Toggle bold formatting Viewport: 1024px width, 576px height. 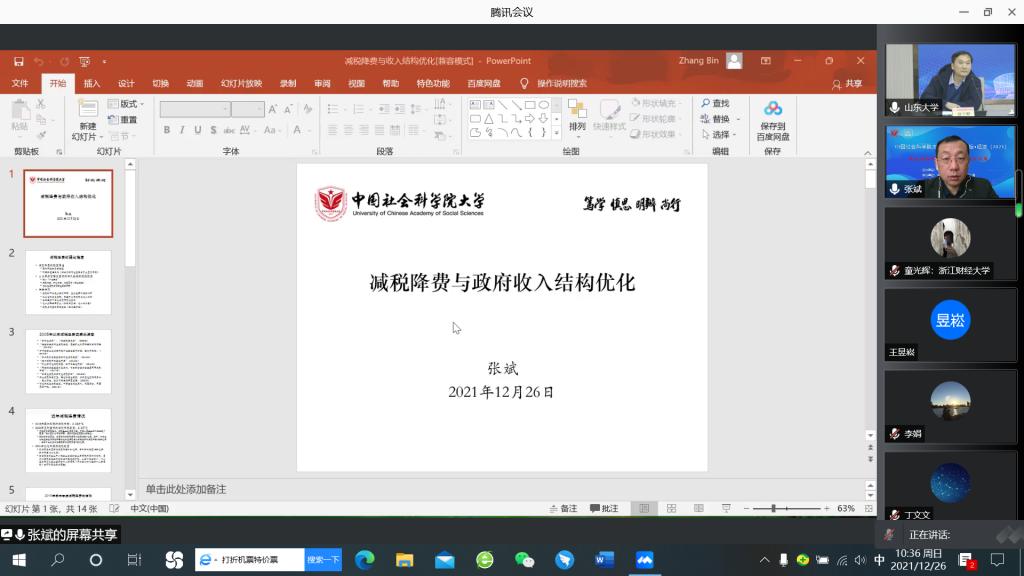click(167, 130)
